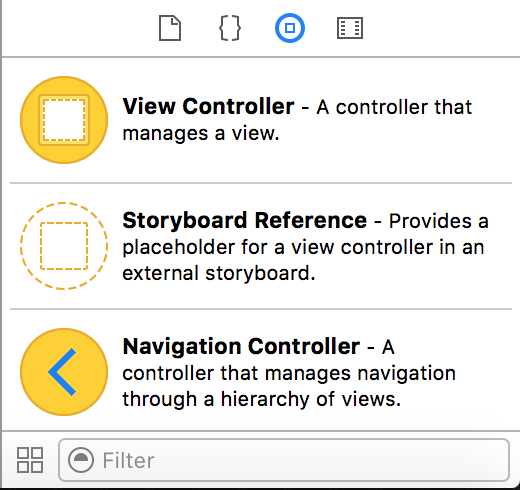This screenshot has width=520, height=490.
Task: Focus the Filter search field
Action: tap(284, 460)
